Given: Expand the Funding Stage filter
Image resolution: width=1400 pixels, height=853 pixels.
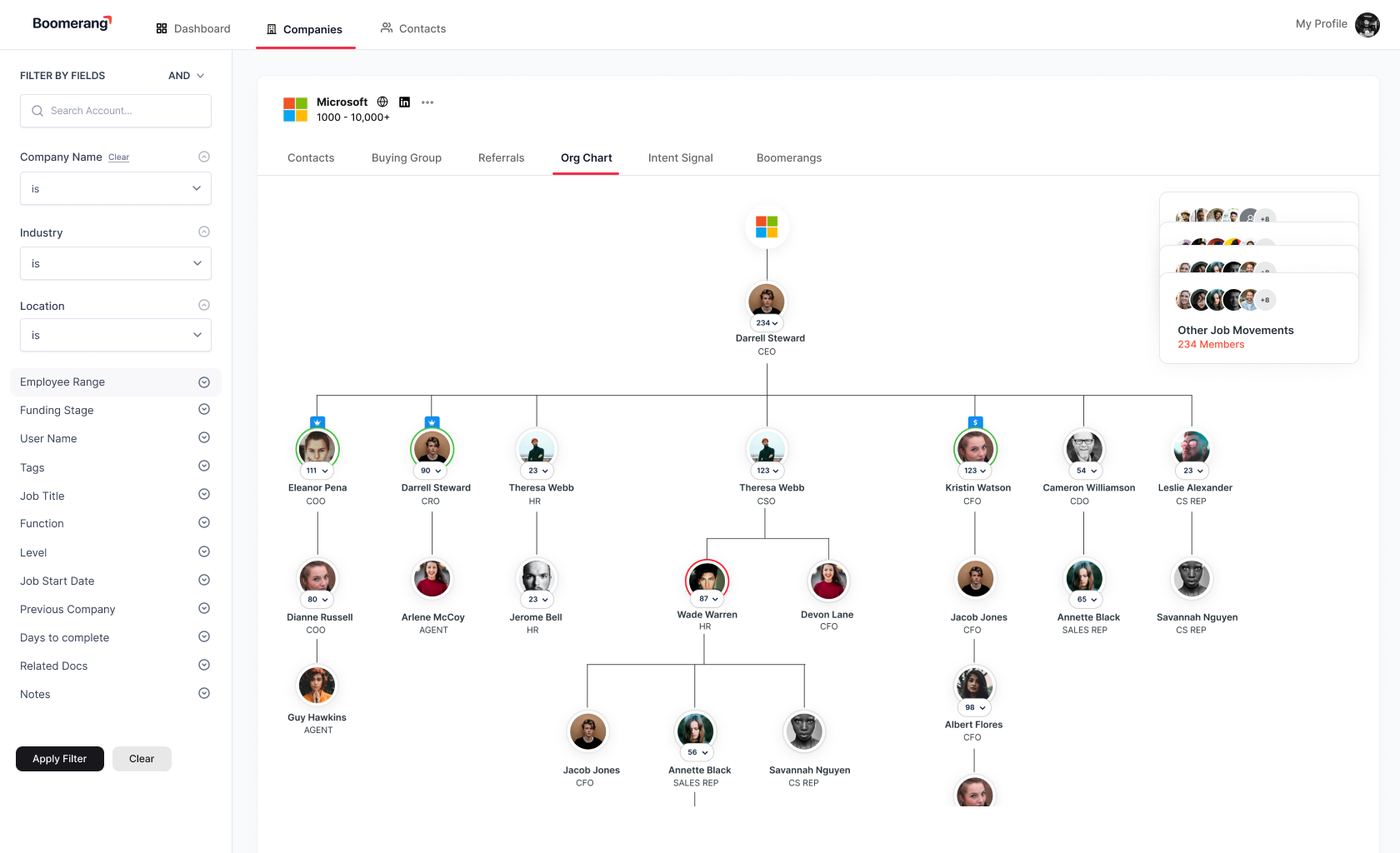Looking at the screenshot, I should click(x=204, y=409).
